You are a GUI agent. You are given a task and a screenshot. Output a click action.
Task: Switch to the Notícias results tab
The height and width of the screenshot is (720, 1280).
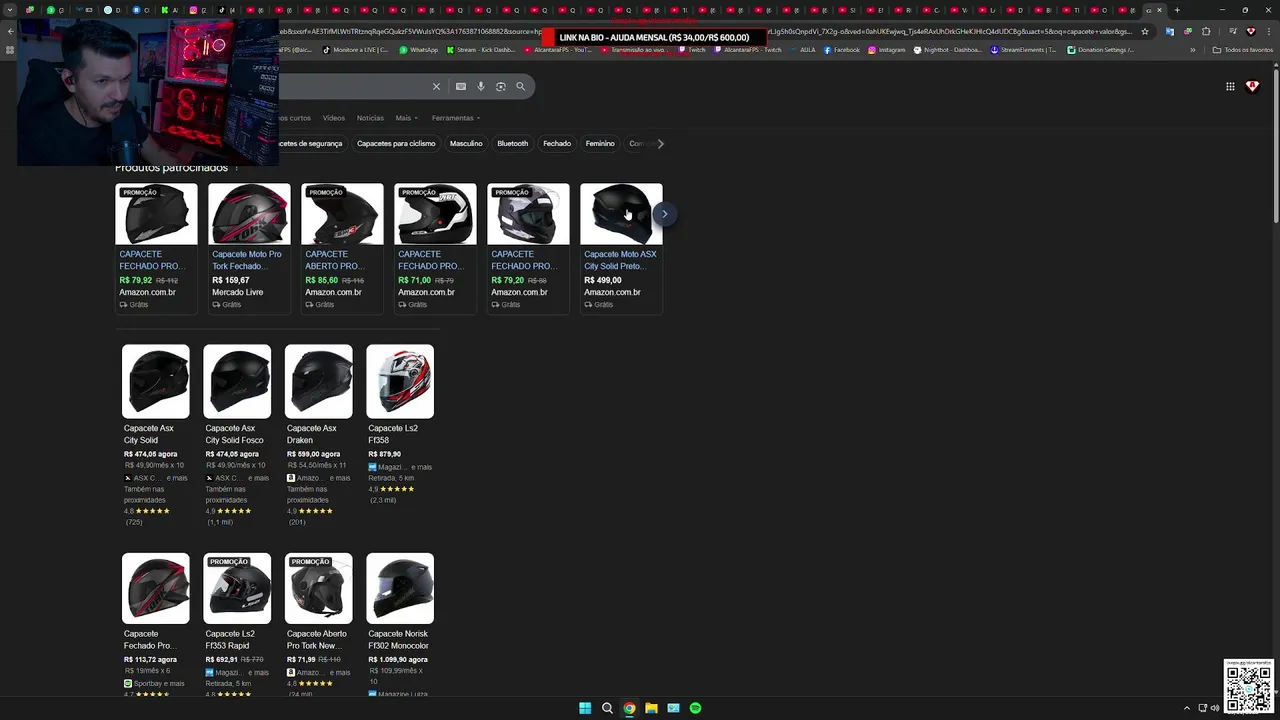tap(370, 118)
